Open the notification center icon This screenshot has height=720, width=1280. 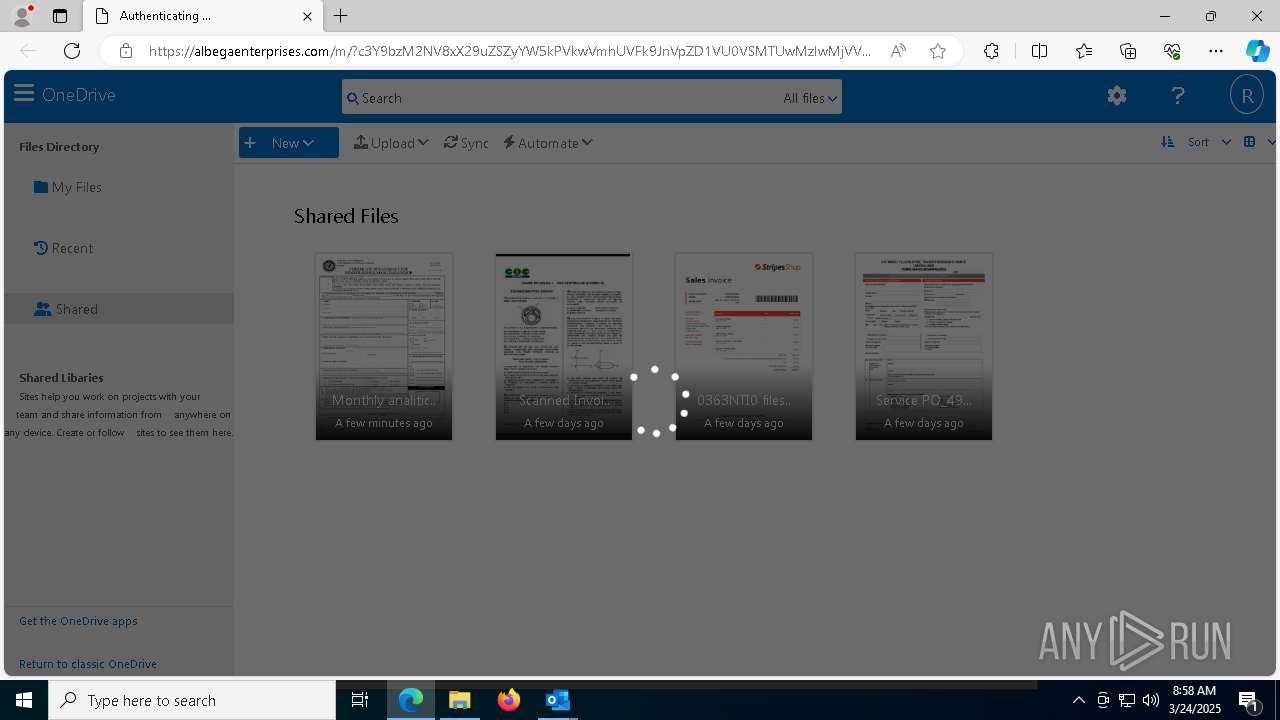pyautogui.click(x=1248, y=700)
